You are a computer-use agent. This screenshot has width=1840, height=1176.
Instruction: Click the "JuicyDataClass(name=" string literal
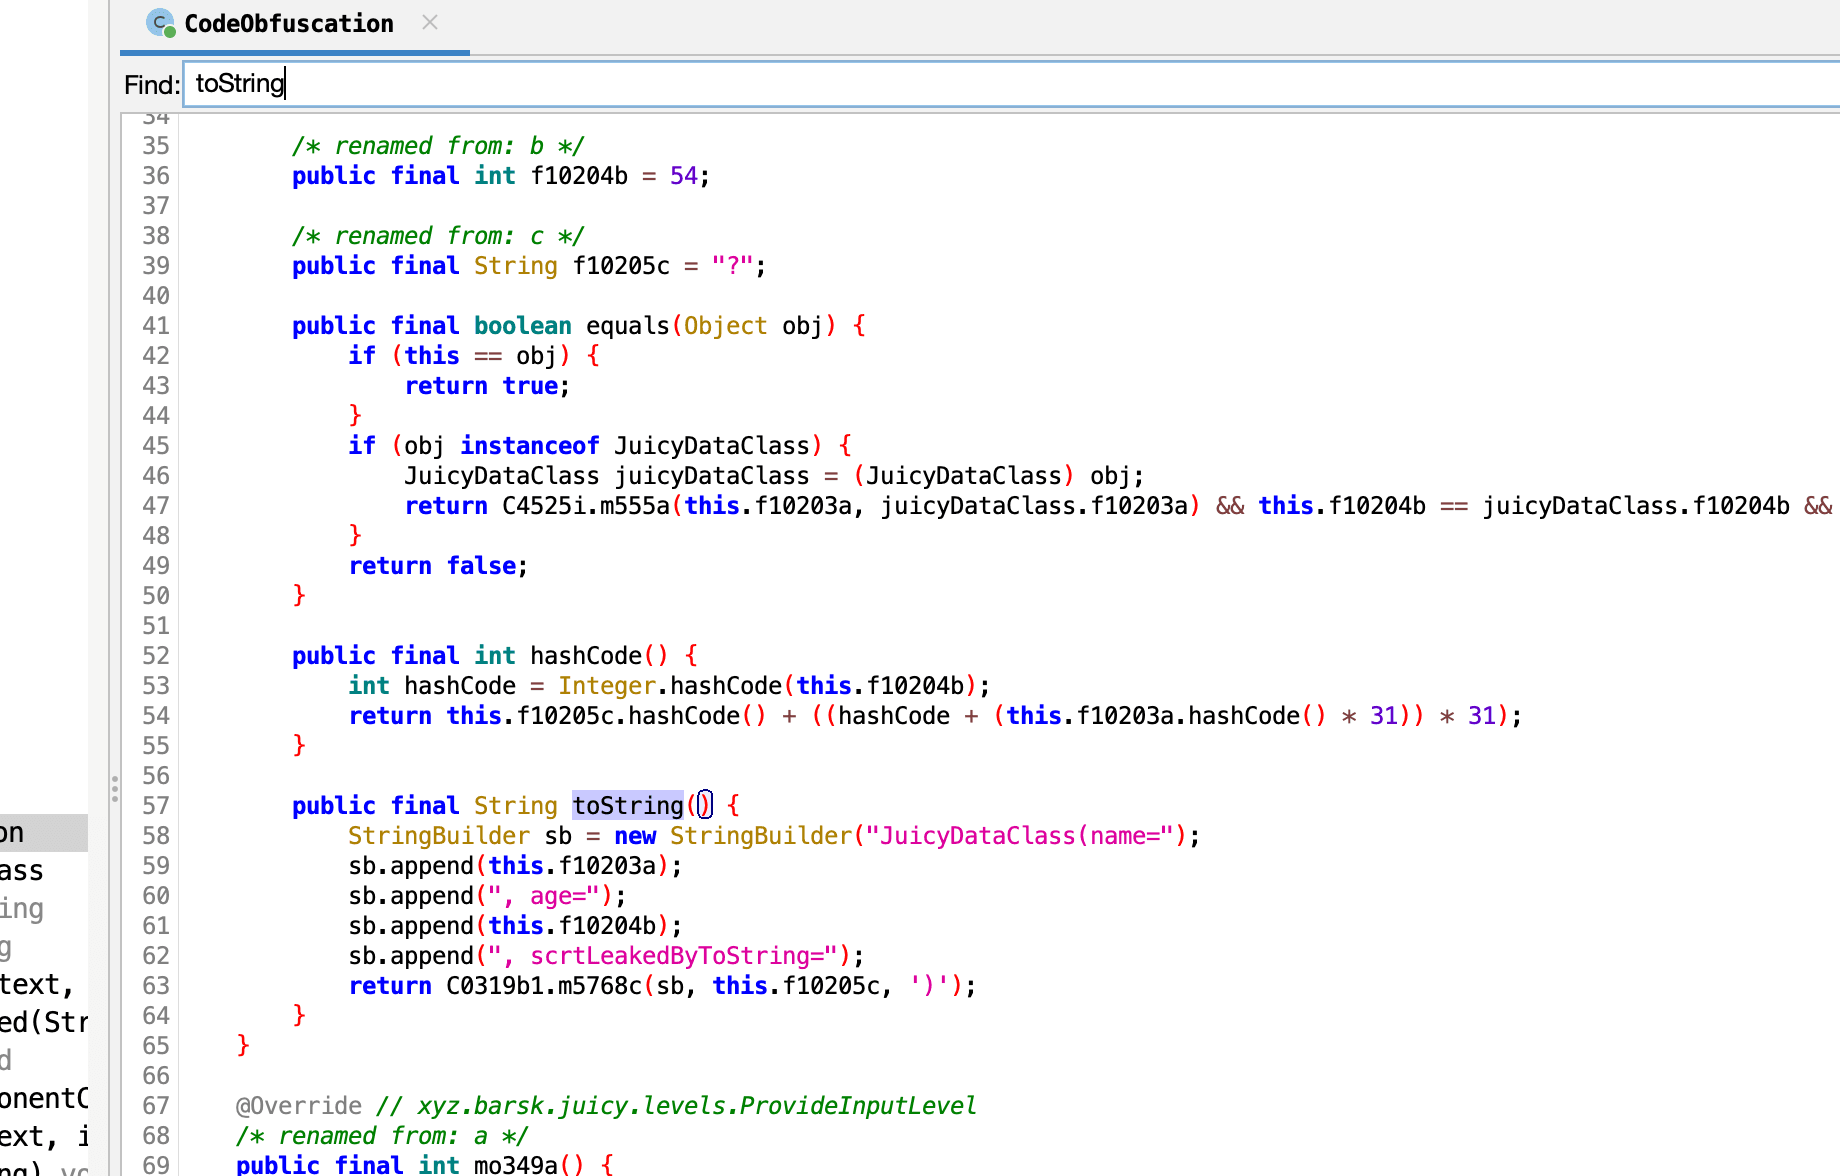point(1019,835)
